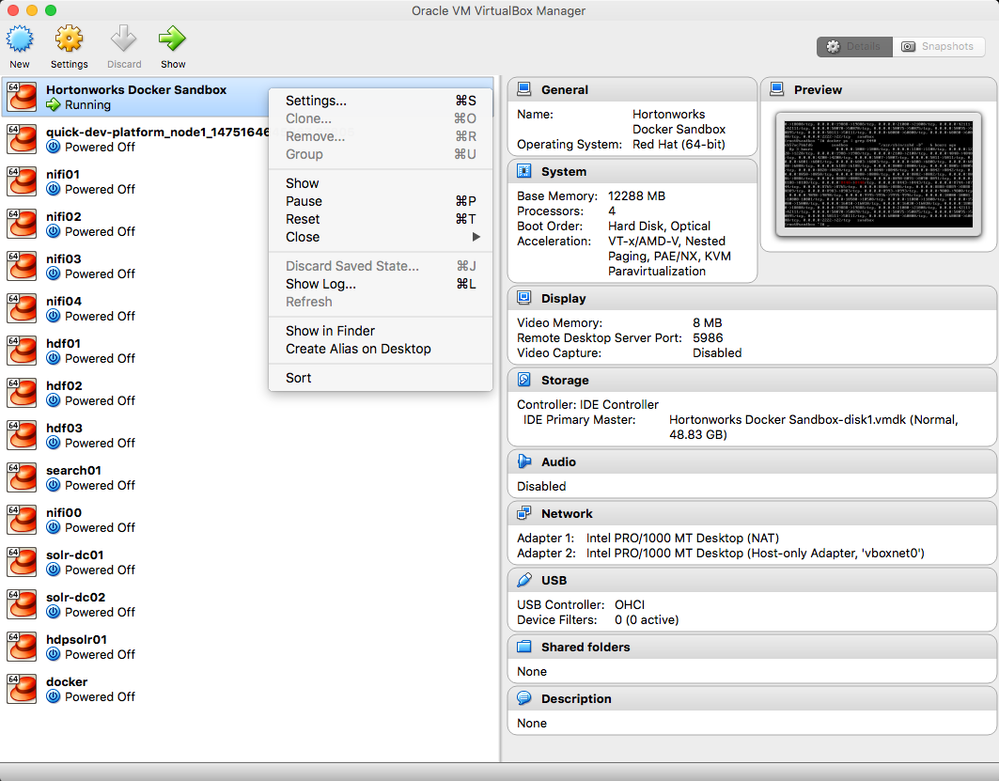999x781 pixels.
Task: Click the System section icon
Action: coord(522,170)
